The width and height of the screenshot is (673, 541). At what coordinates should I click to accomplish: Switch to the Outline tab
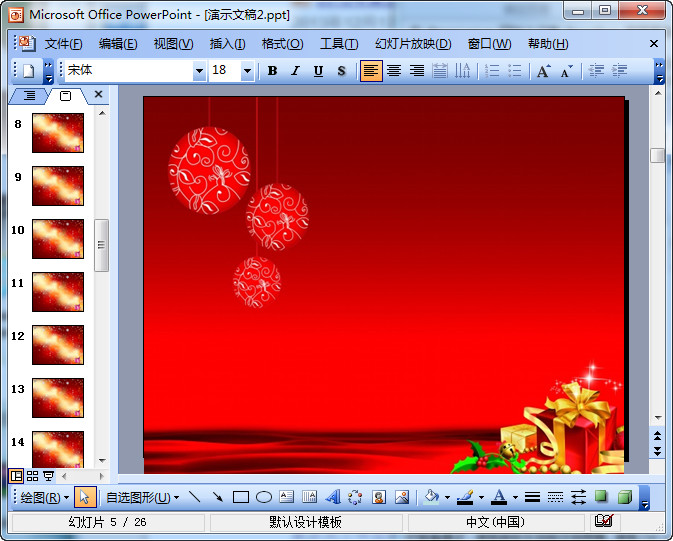[x=29, y=96]
